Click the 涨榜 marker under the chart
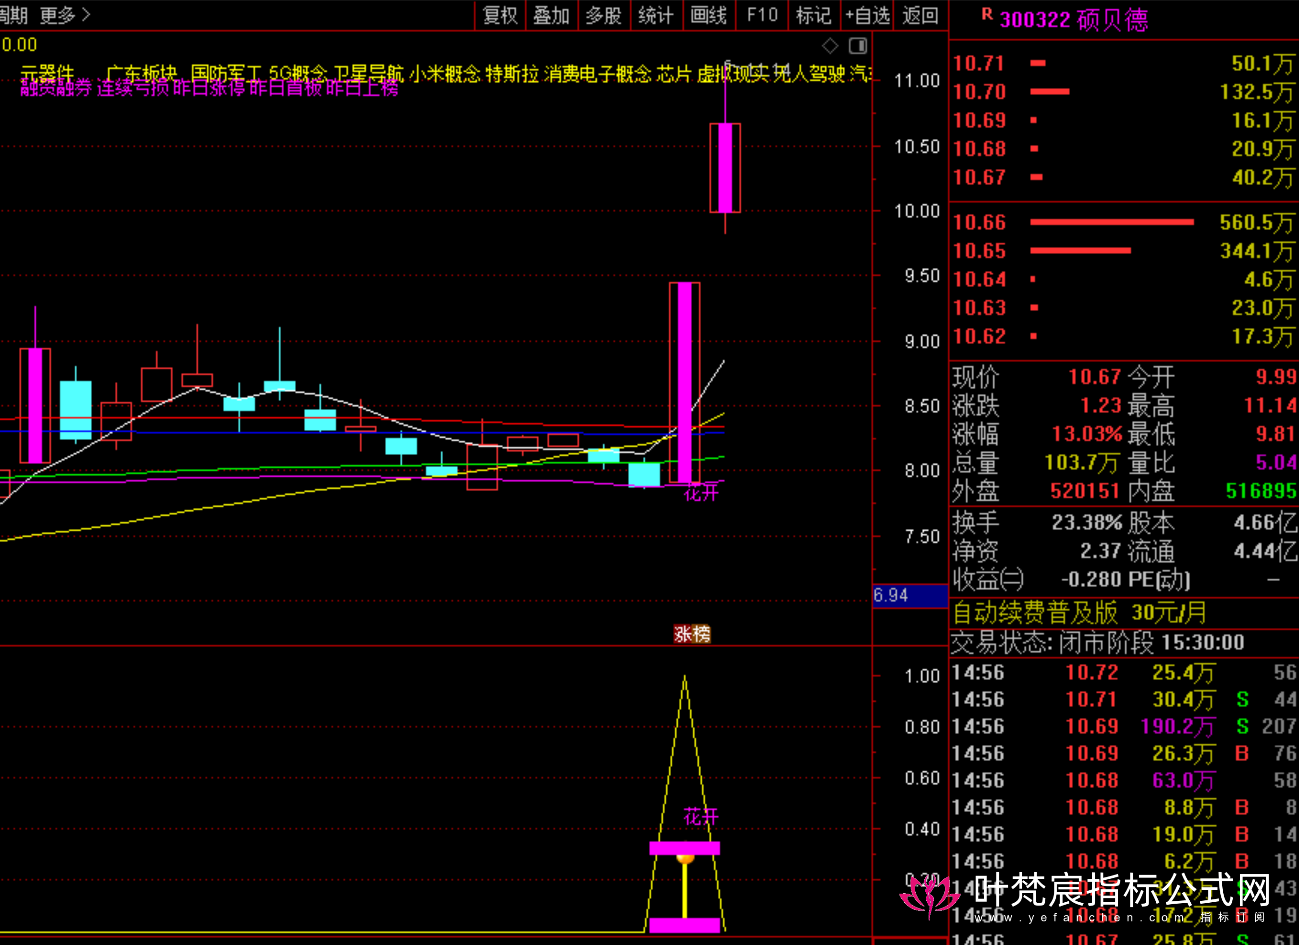1299x945 pixels. (692, 634)
